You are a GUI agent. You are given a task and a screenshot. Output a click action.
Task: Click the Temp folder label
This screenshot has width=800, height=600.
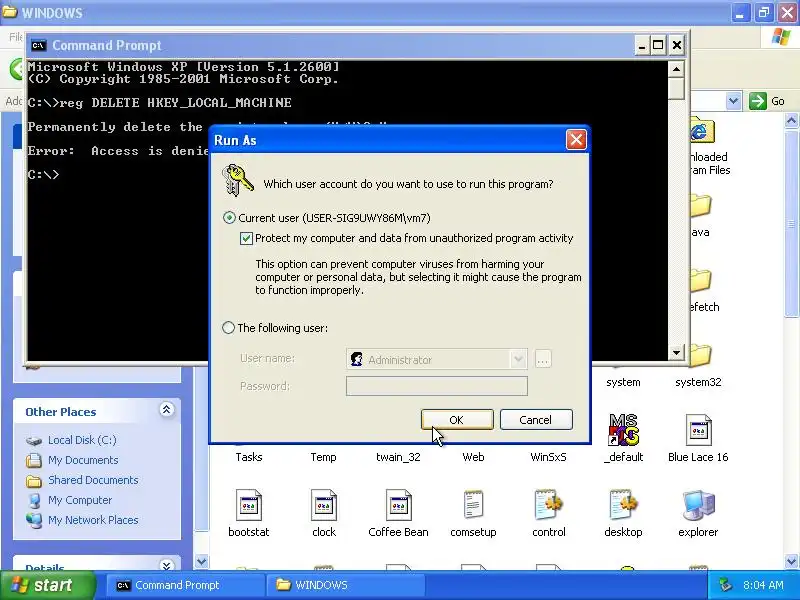pyautogui.click(x=323, y=457)
